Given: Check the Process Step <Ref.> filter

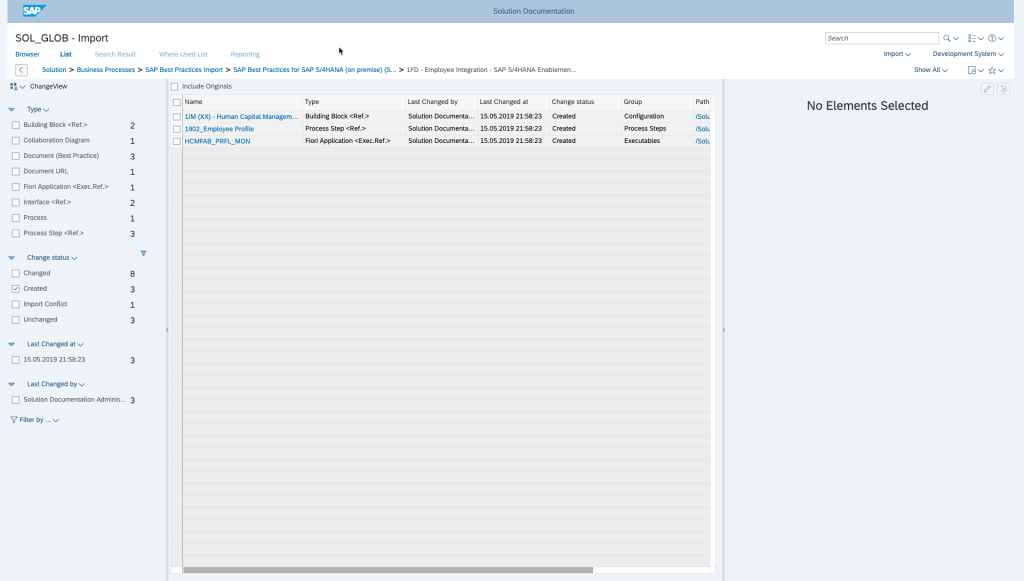Looking at the screenshot, I should [x=16, y=233].
